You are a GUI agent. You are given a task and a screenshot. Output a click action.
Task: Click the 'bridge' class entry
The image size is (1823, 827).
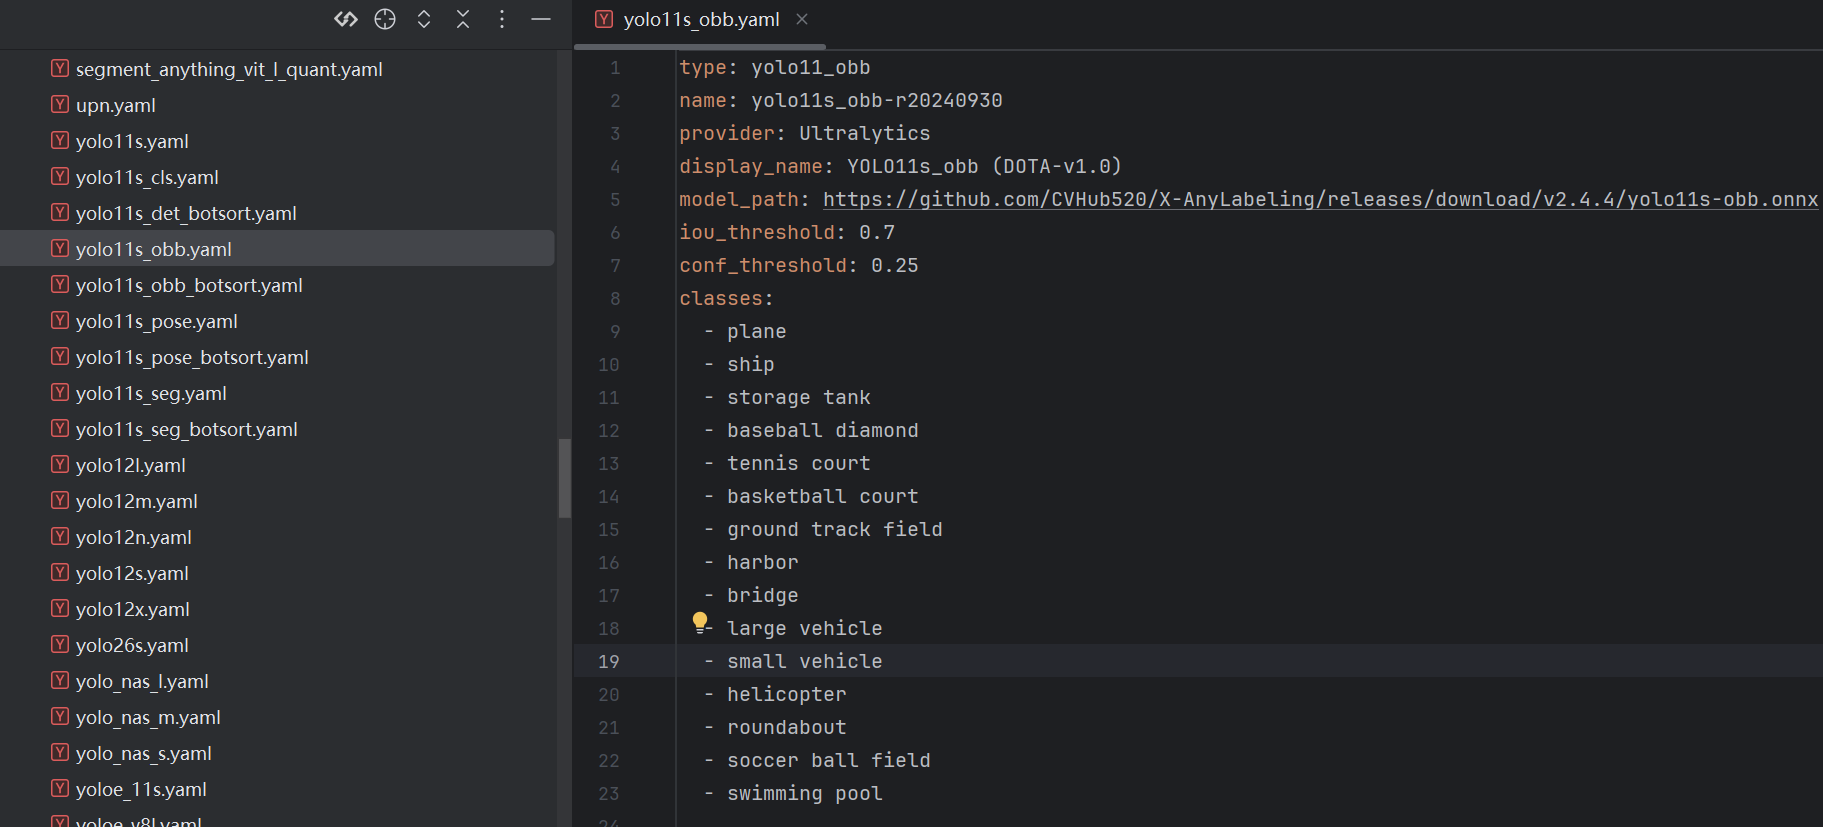point(763,595)
